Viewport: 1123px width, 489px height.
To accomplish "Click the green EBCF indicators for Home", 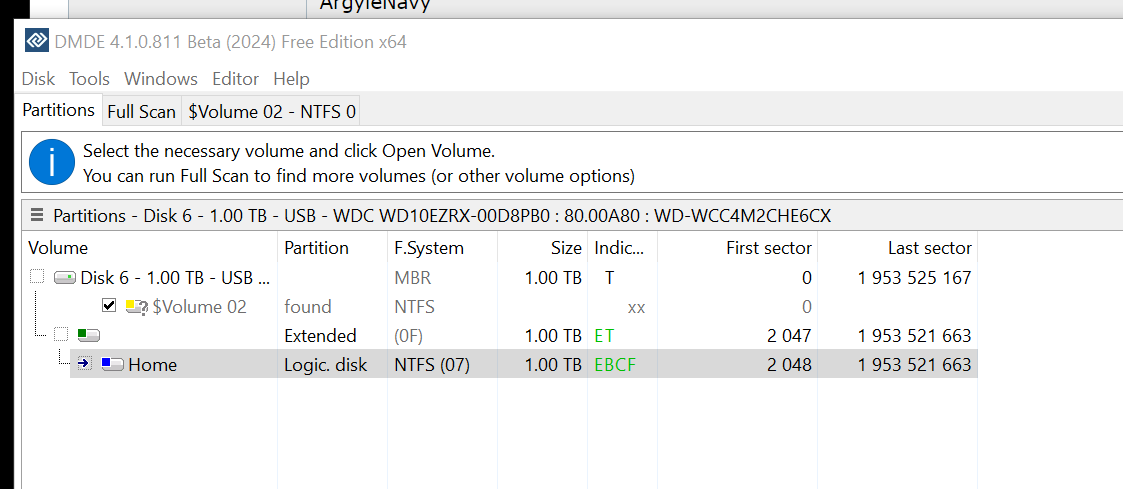I will point(615,364).
